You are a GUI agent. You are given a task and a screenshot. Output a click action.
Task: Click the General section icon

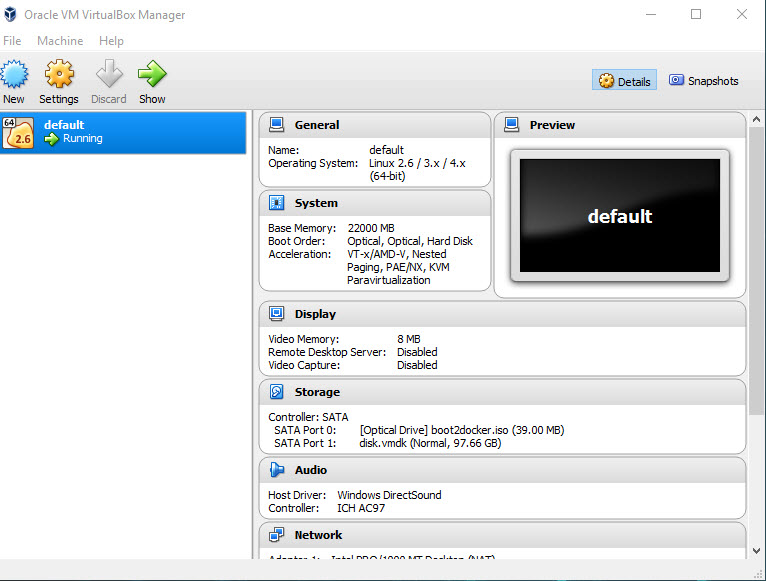pos(277,125)
